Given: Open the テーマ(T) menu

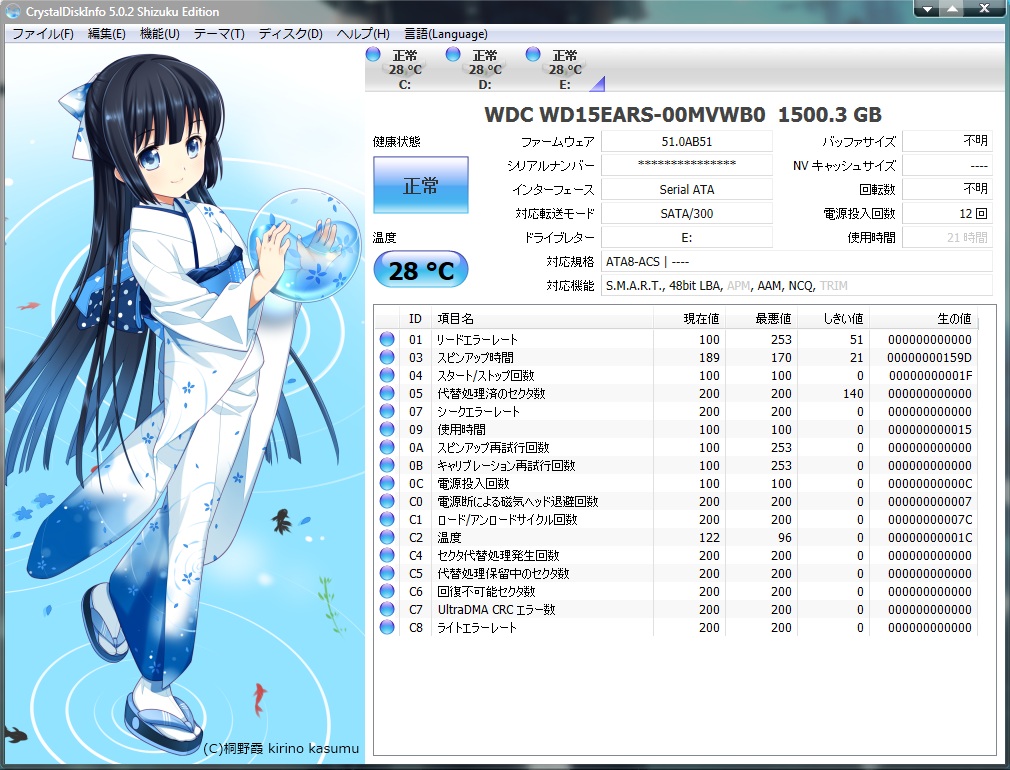Looking at the screenshot, I should (218, 34).
